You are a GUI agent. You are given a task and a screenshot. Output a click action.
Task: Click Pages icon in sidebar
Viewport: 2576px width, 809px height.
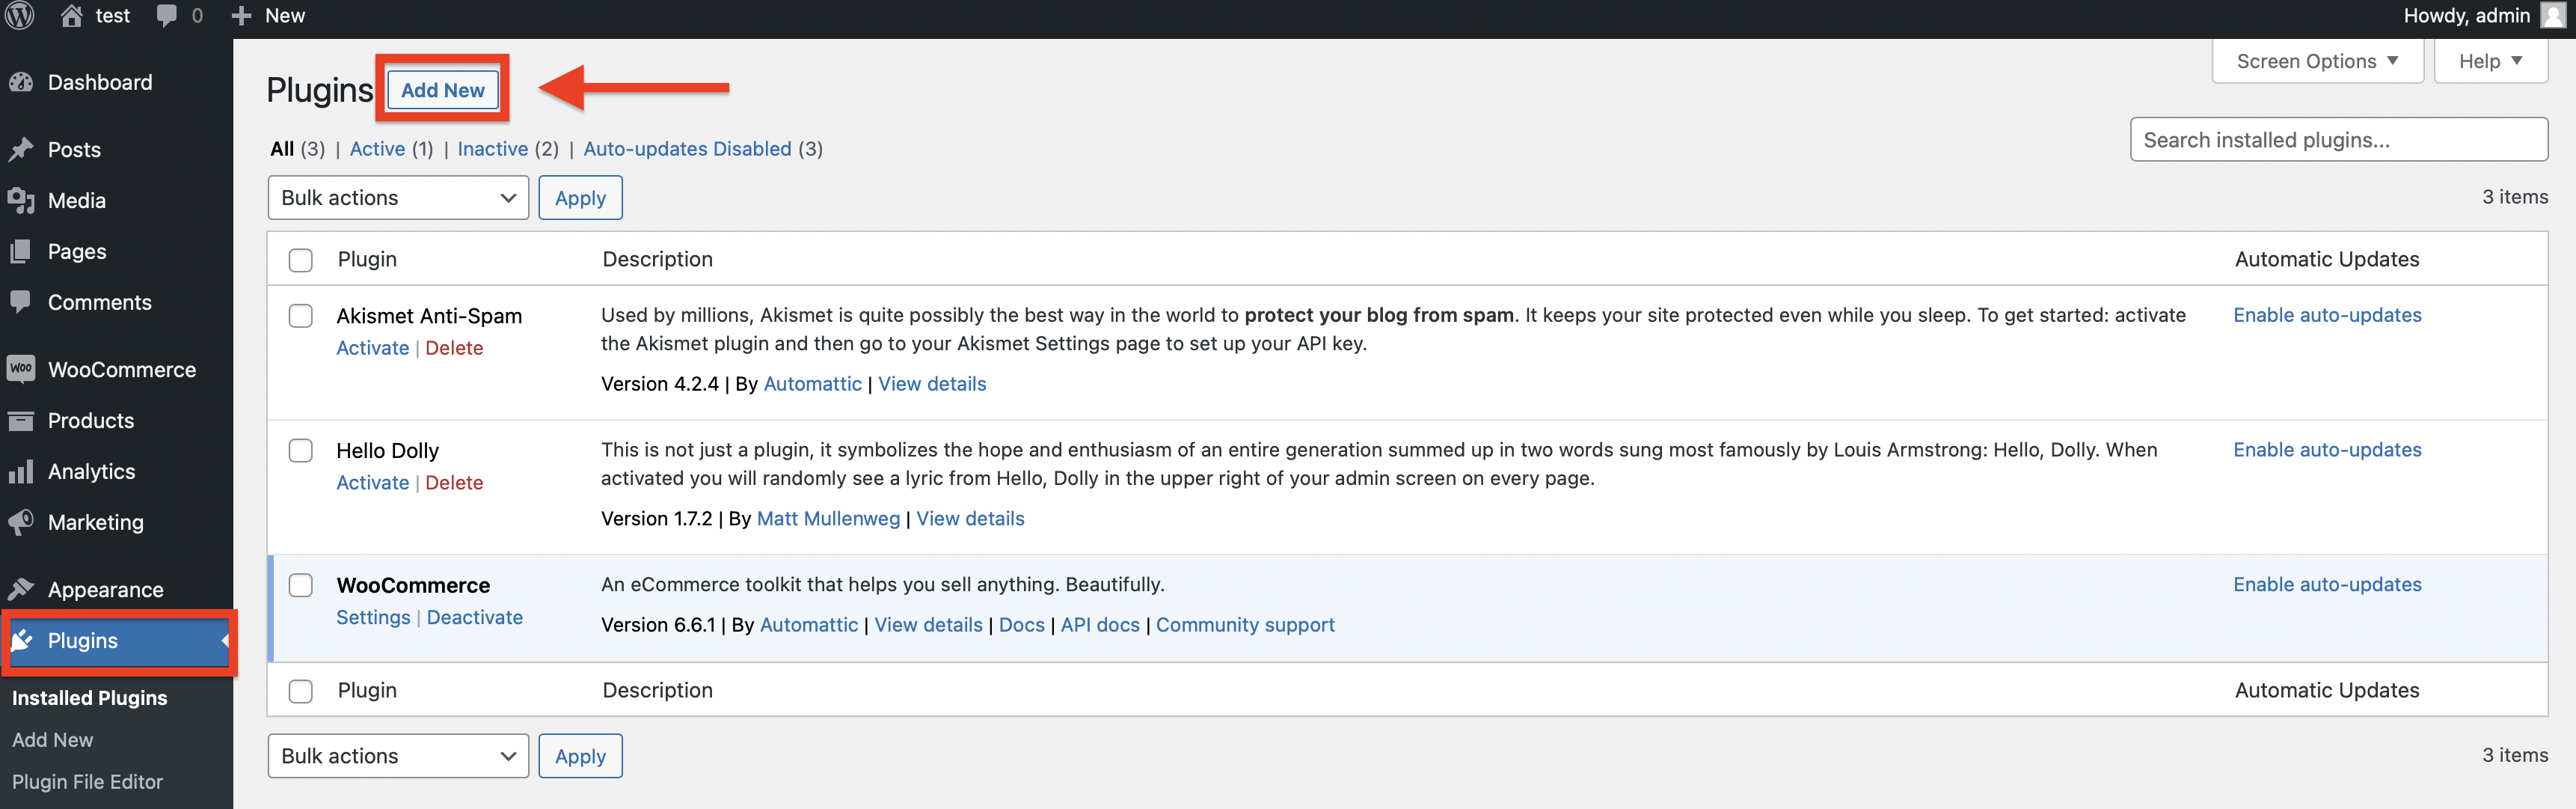[x=21, y=251]
